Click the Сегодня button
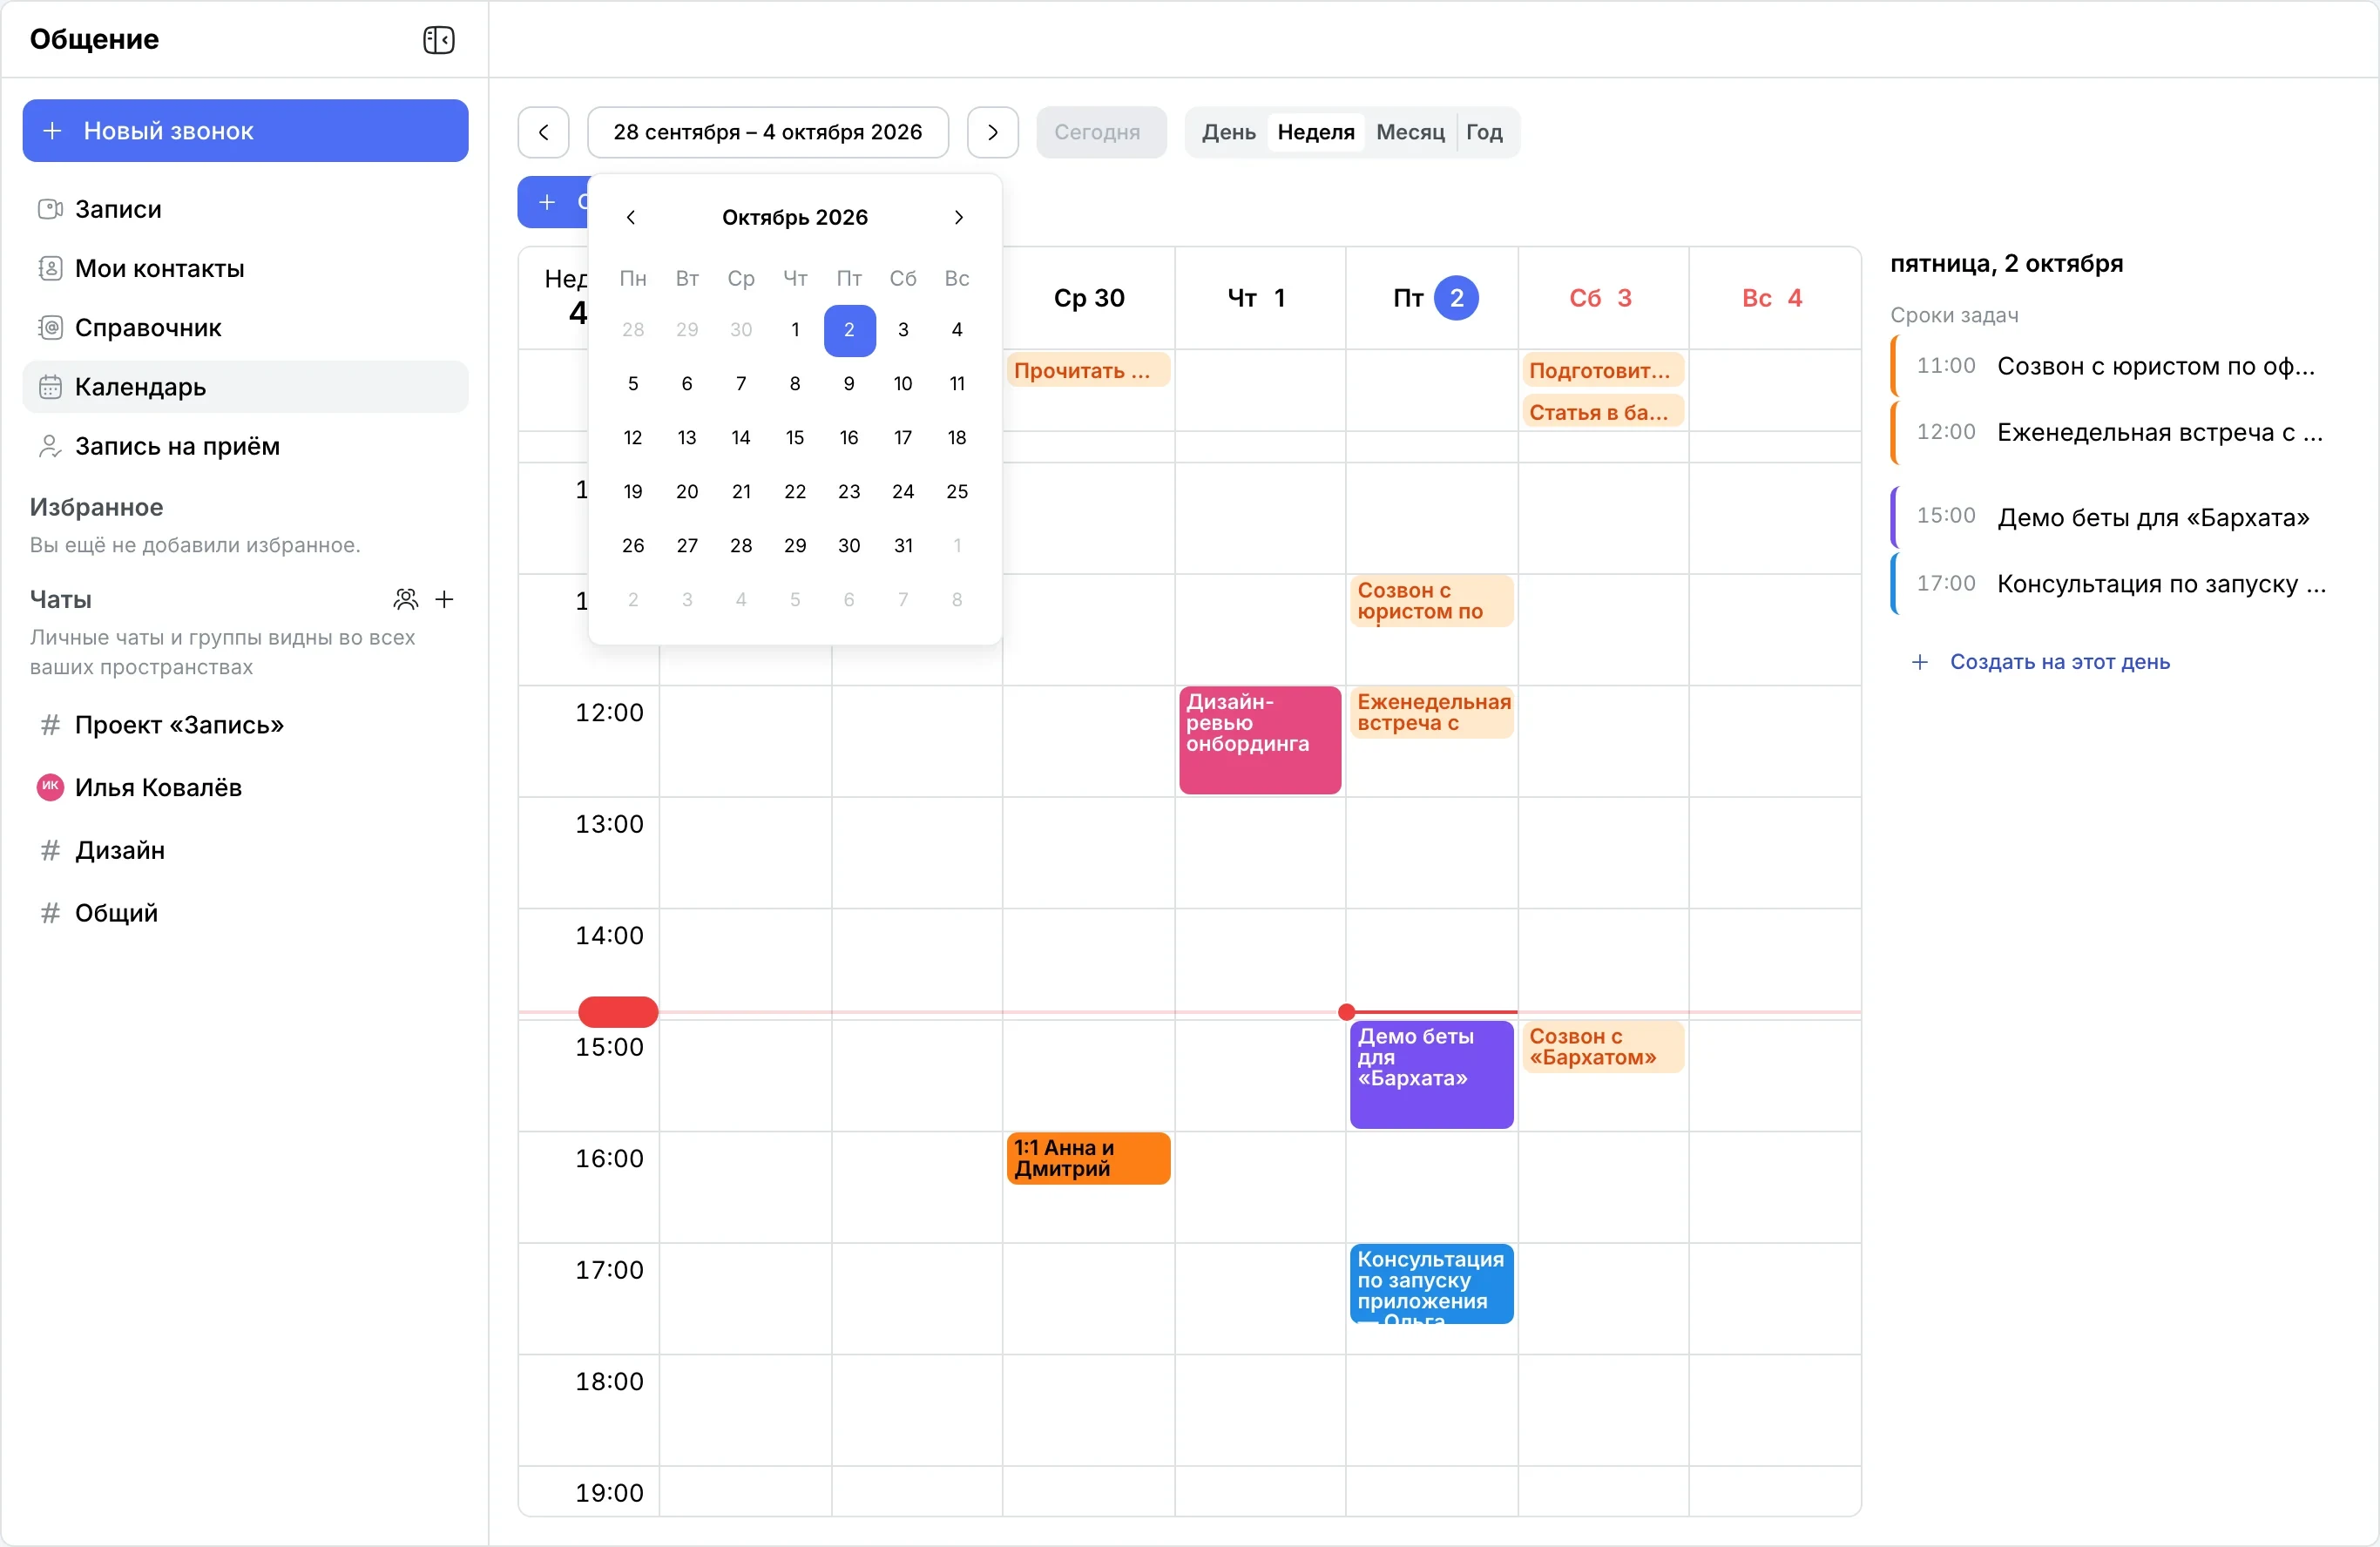 (1100, 132)
